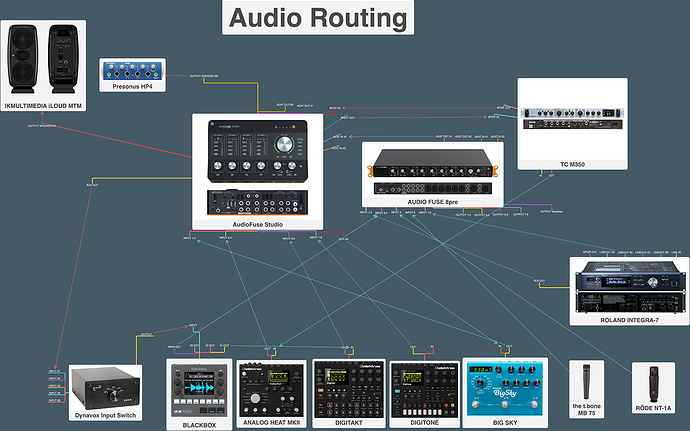This screenshot has width=690, height=431.
Task: Click the BIG SKY caption
Action: tap(505, 423)
